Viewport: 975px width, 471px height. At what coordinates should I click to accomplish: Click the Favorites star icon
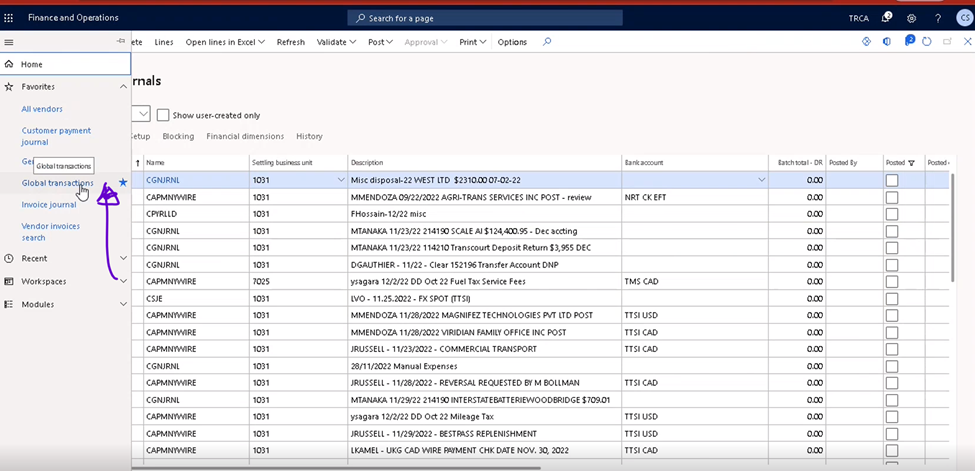coord(9,86)
